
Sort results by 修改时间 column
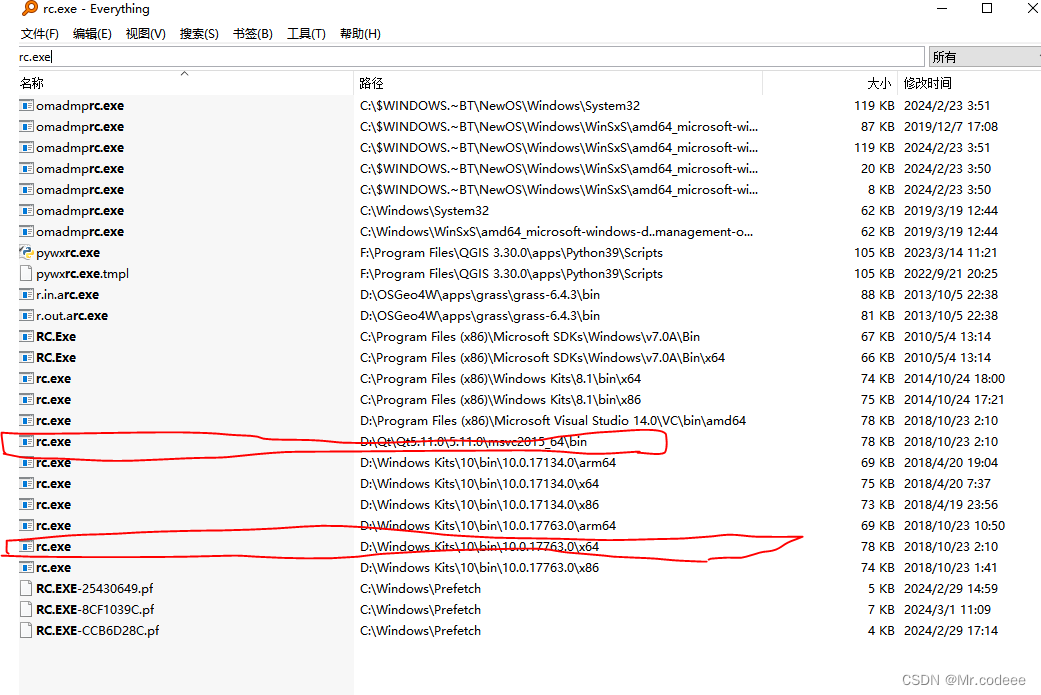pyautogui.click(x=928, y=84)
